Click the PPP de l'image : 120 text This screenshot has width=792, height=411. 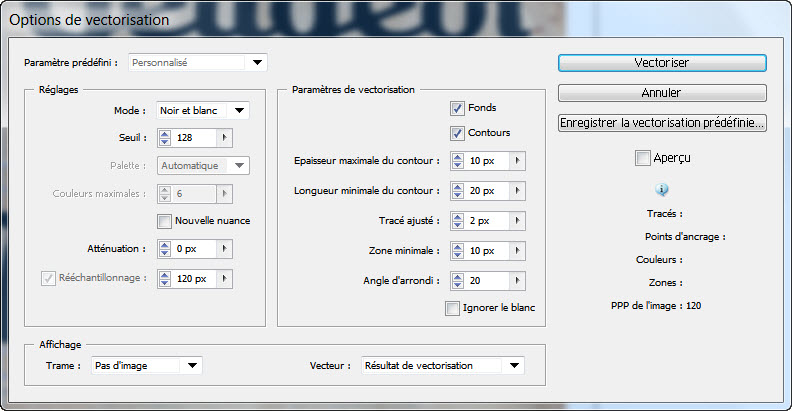click(656, 305)
